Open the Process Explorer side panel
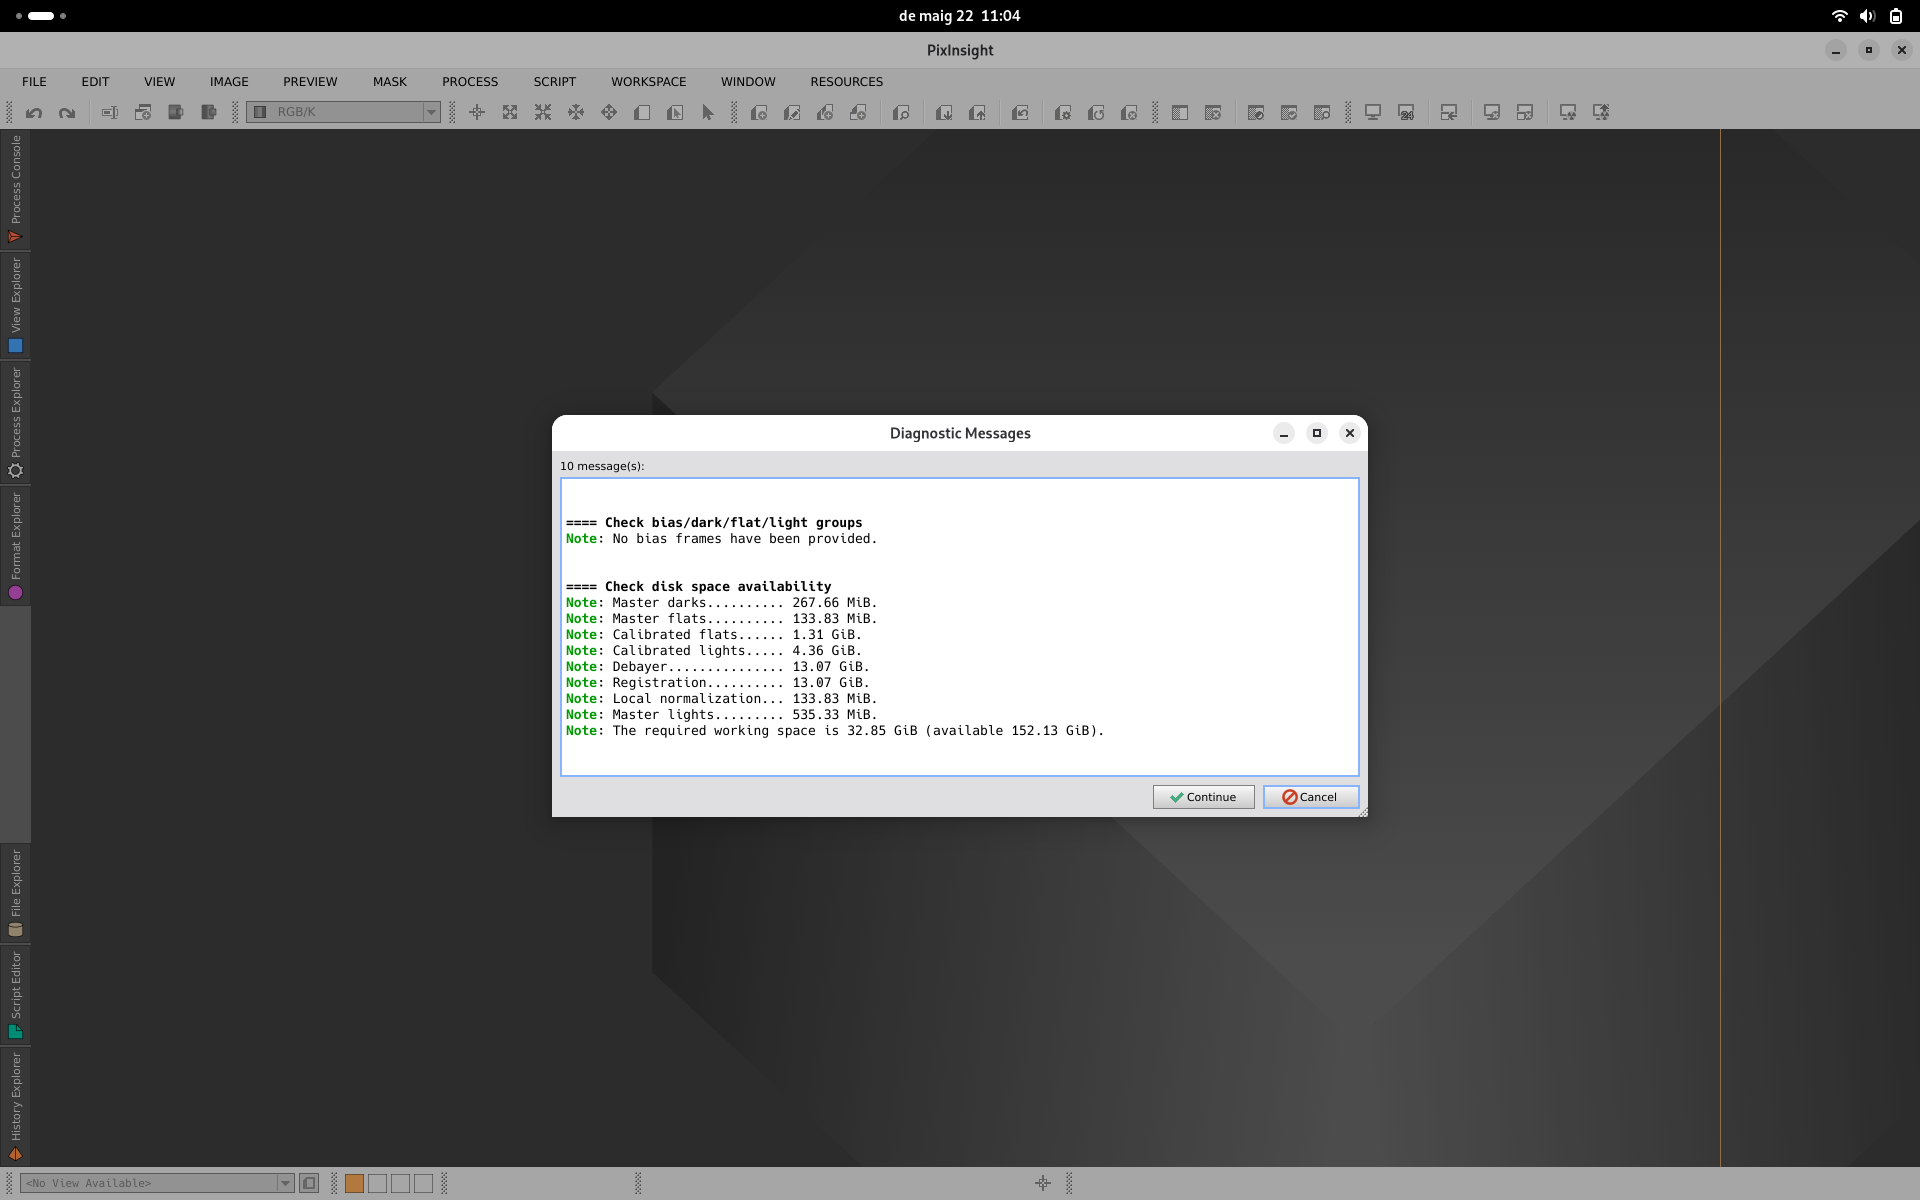The width and height of the screenshot is (1920, 1200). click(15, 423)
